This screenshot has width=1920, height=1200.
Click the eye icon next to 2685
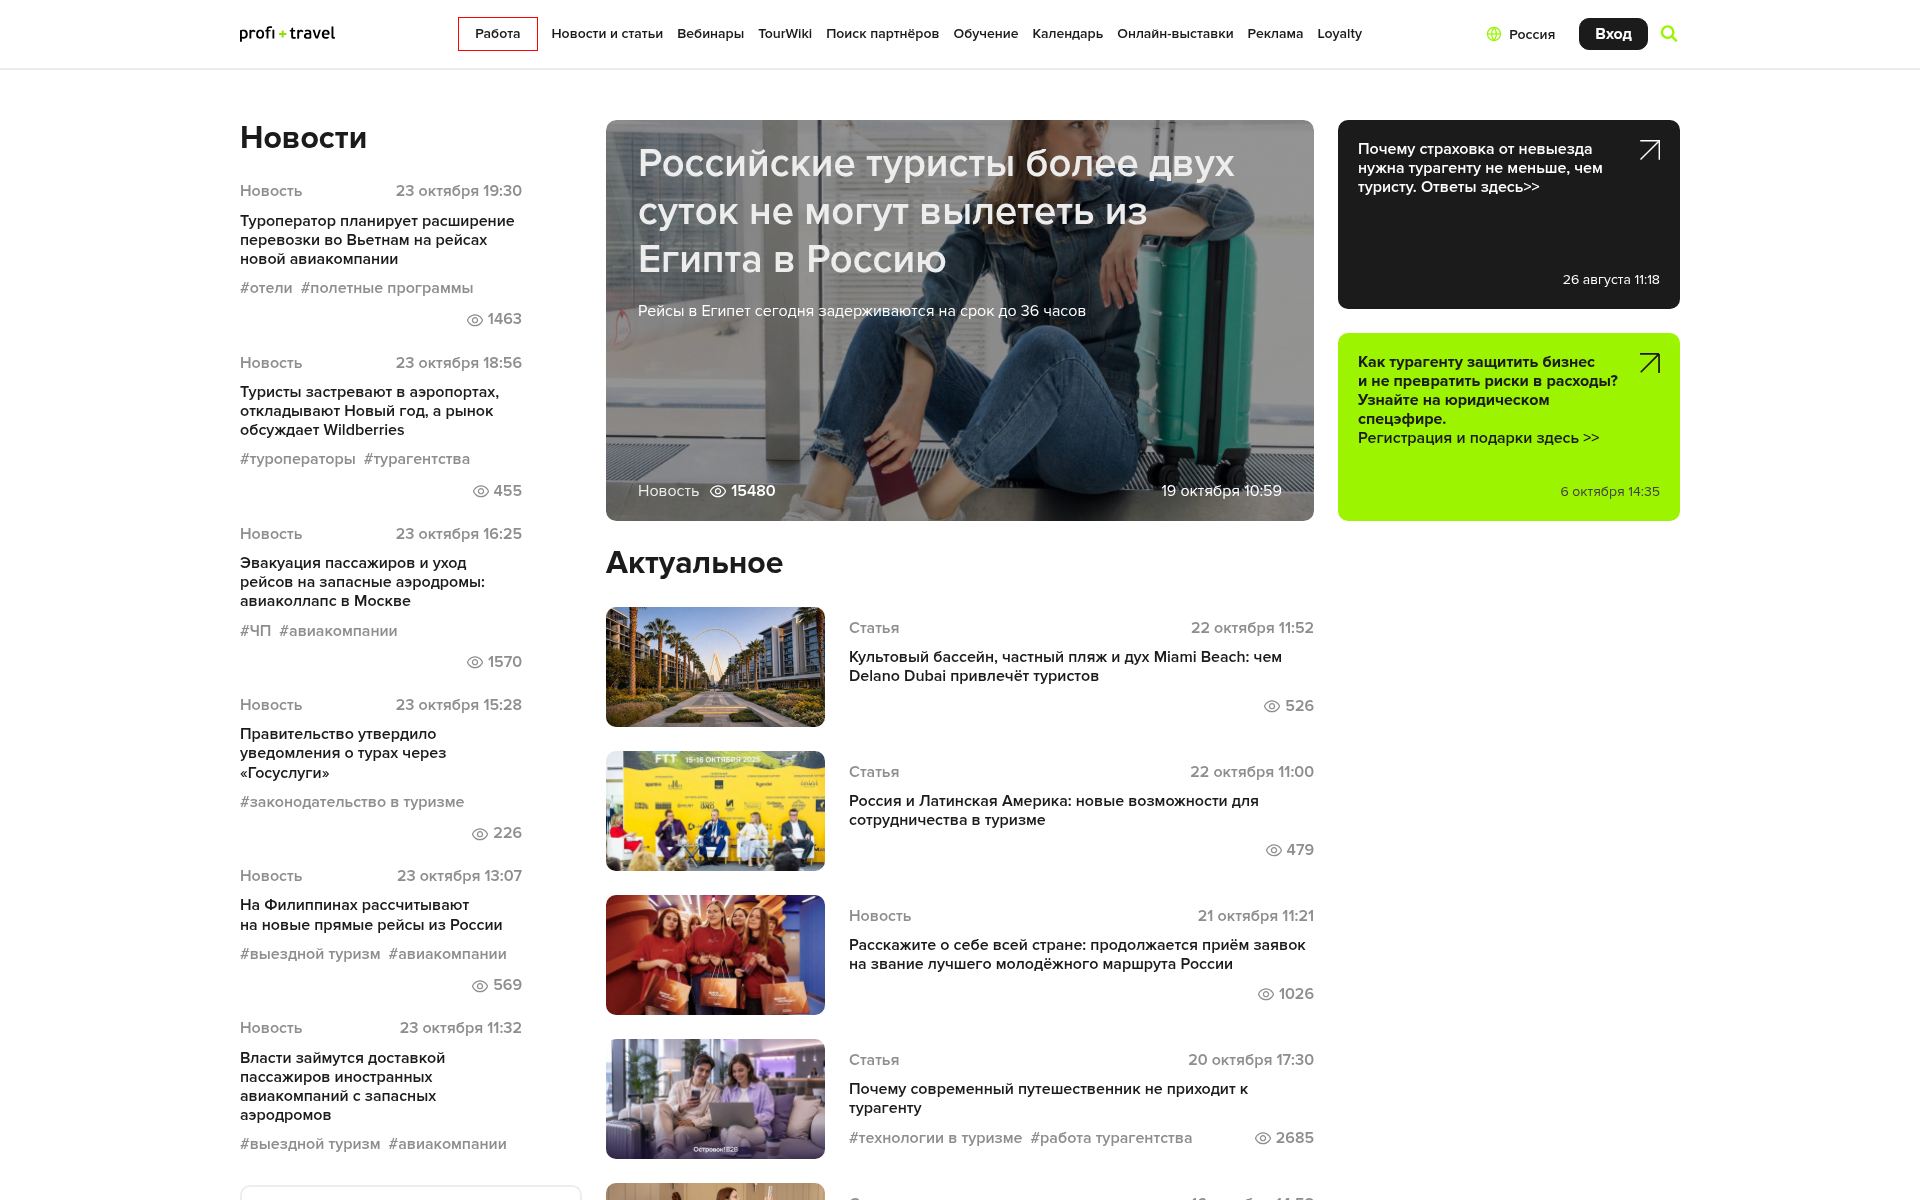(1263, 1138)
